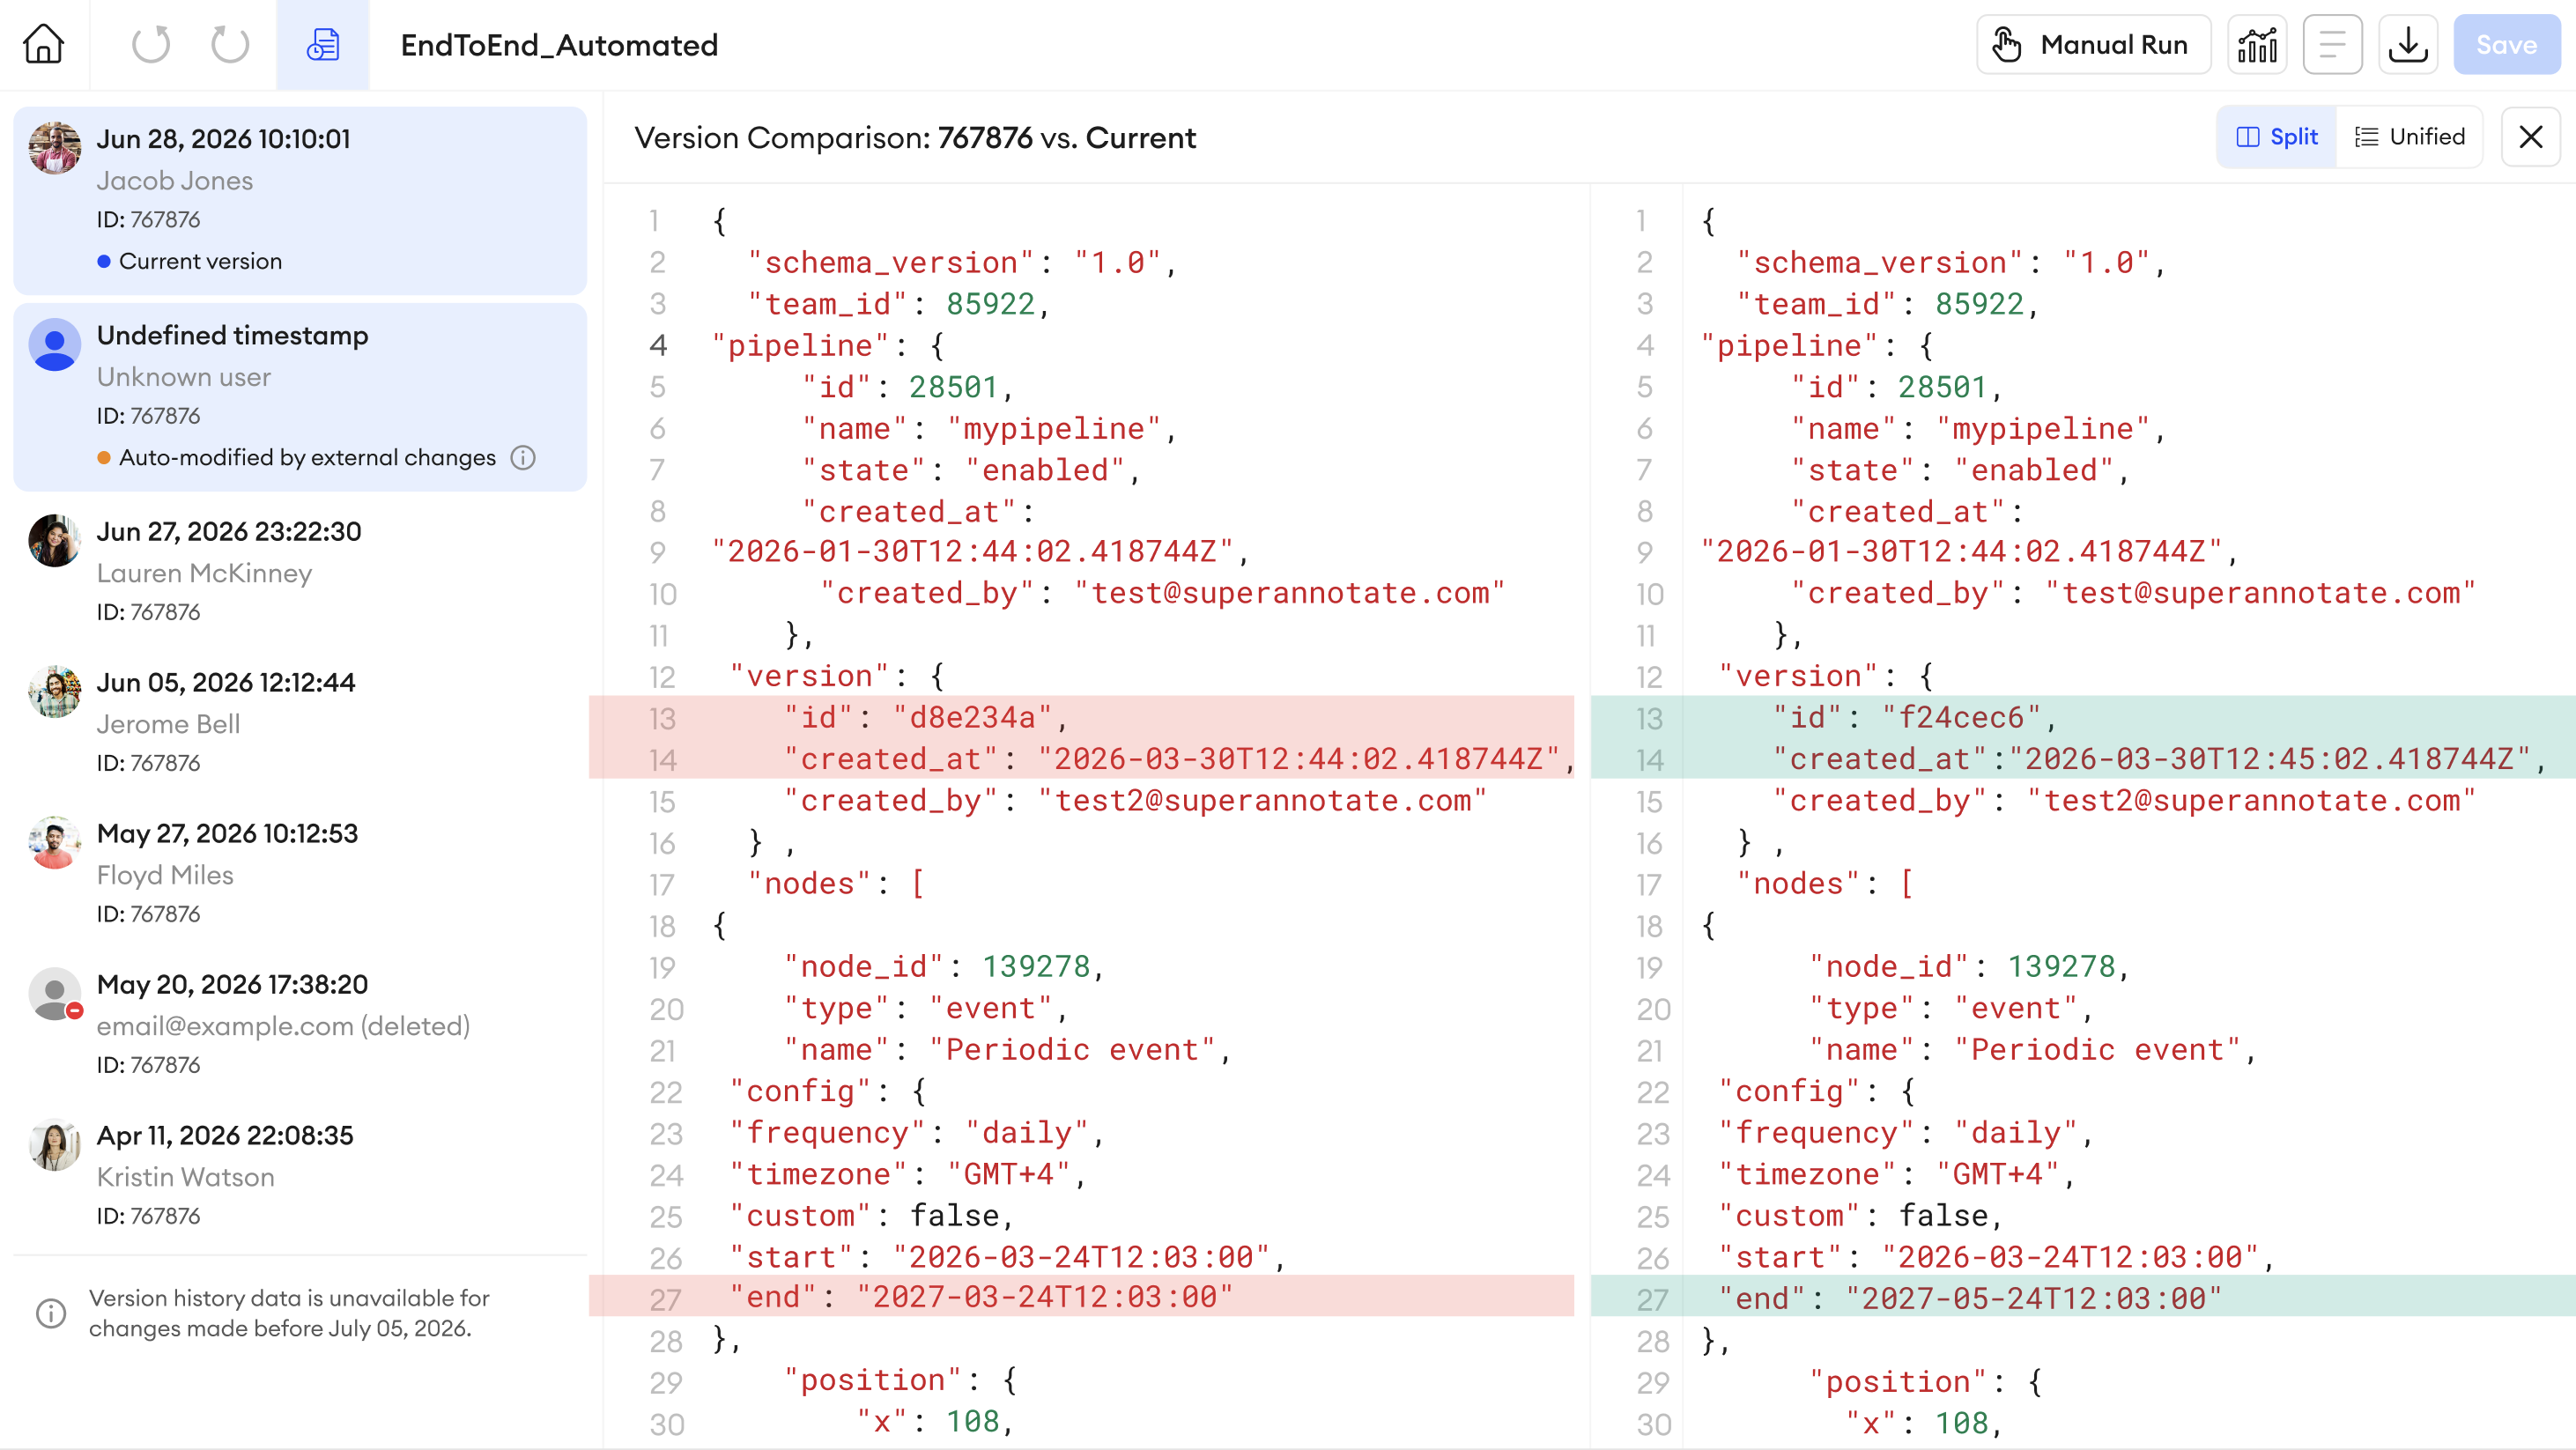Click the text align lines icon
The width and height of the screenshot is (2576, 1450).
click(2332, 44)
